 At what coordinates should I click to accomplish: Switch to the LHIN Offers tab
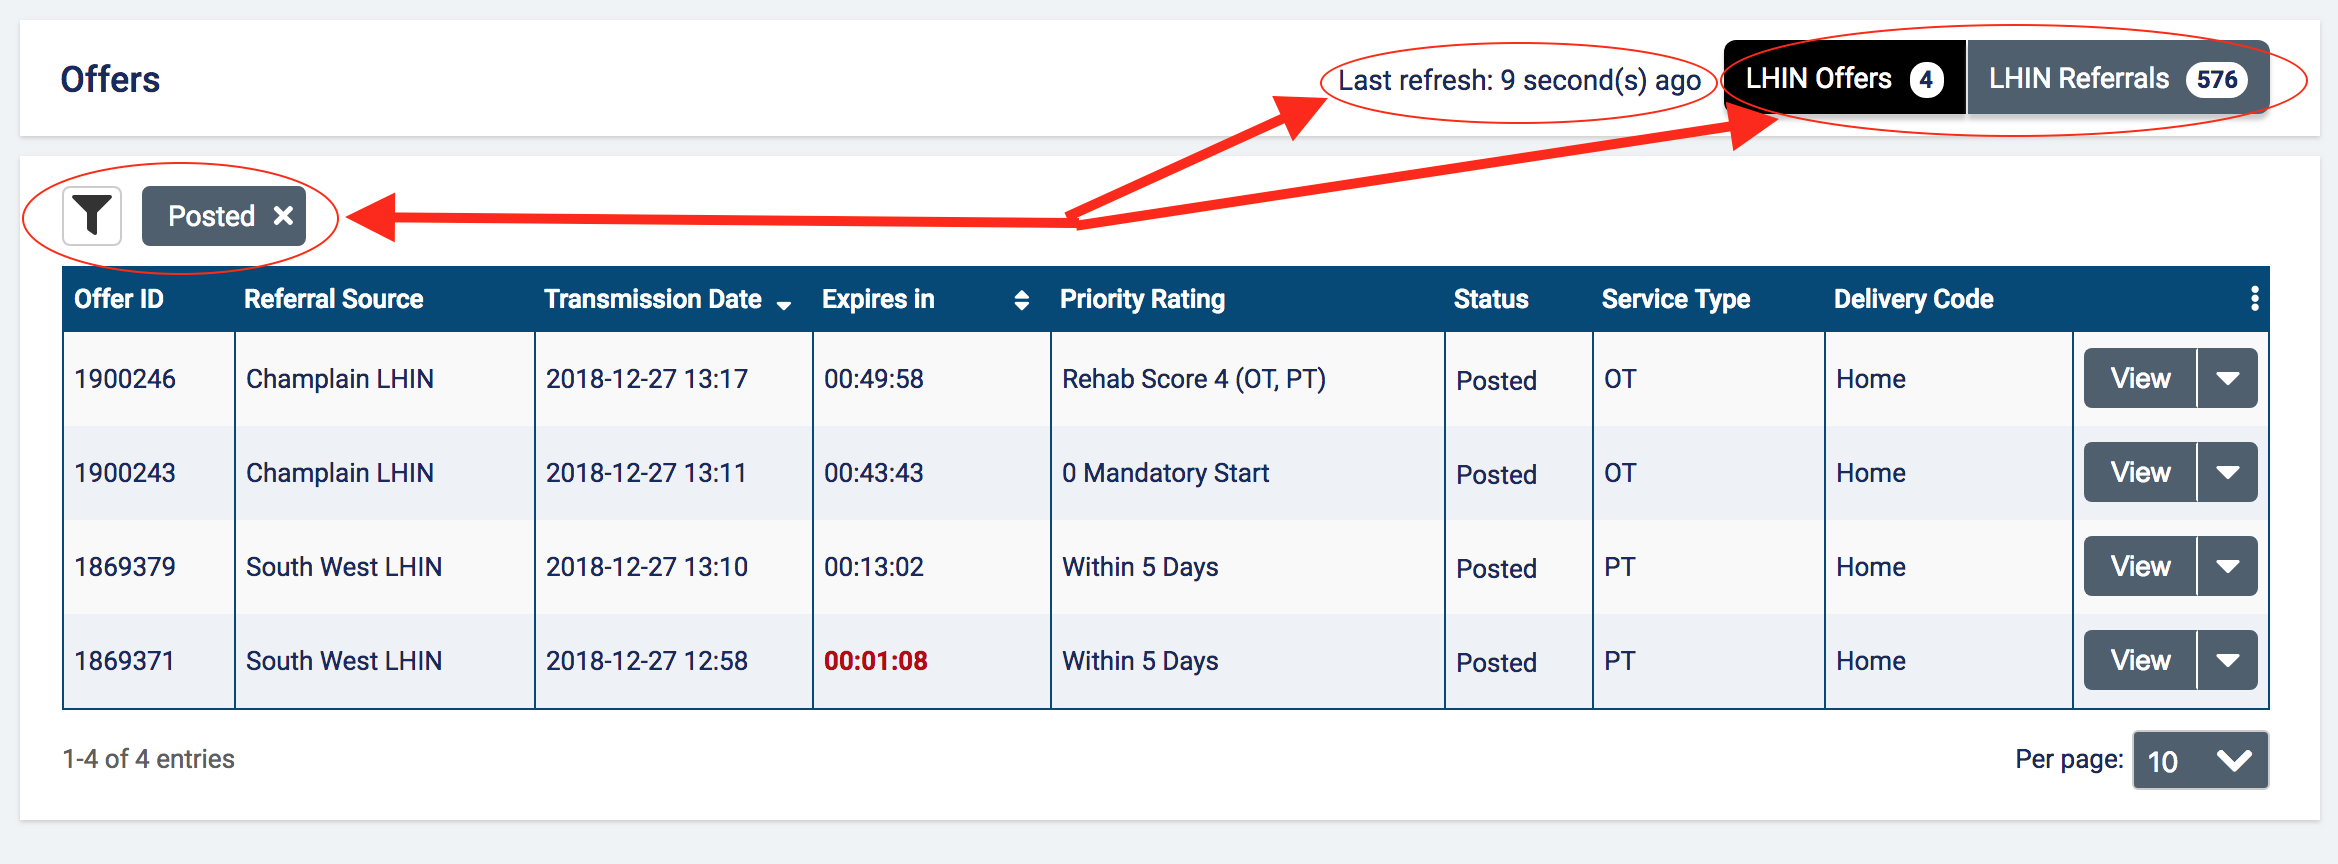[x=1845, y=78]
